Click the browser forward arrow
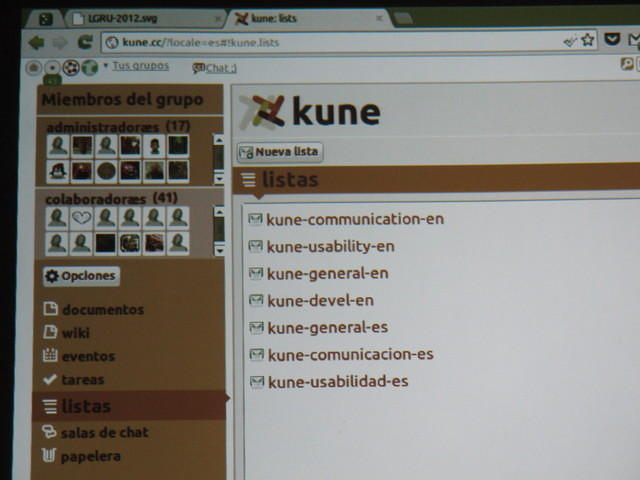Screen dimensions: 640x480 click(60, 42)
